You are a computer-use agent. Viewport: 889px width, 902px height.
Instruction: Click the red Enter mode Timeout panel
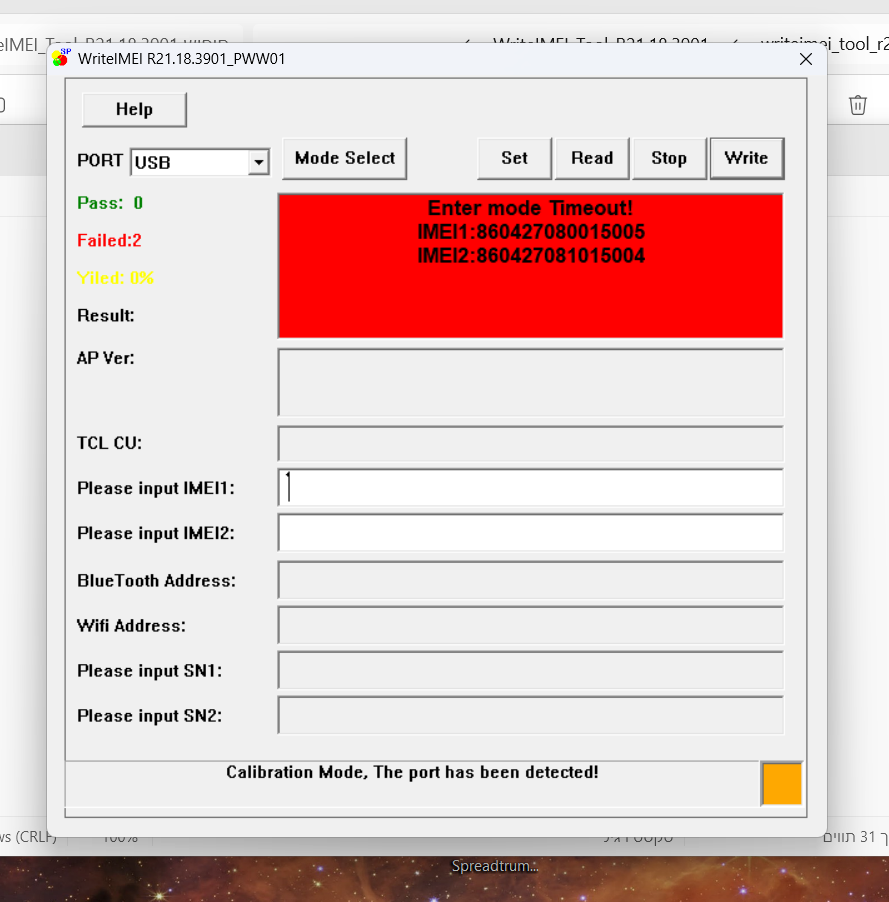click(x=530, y=290)
